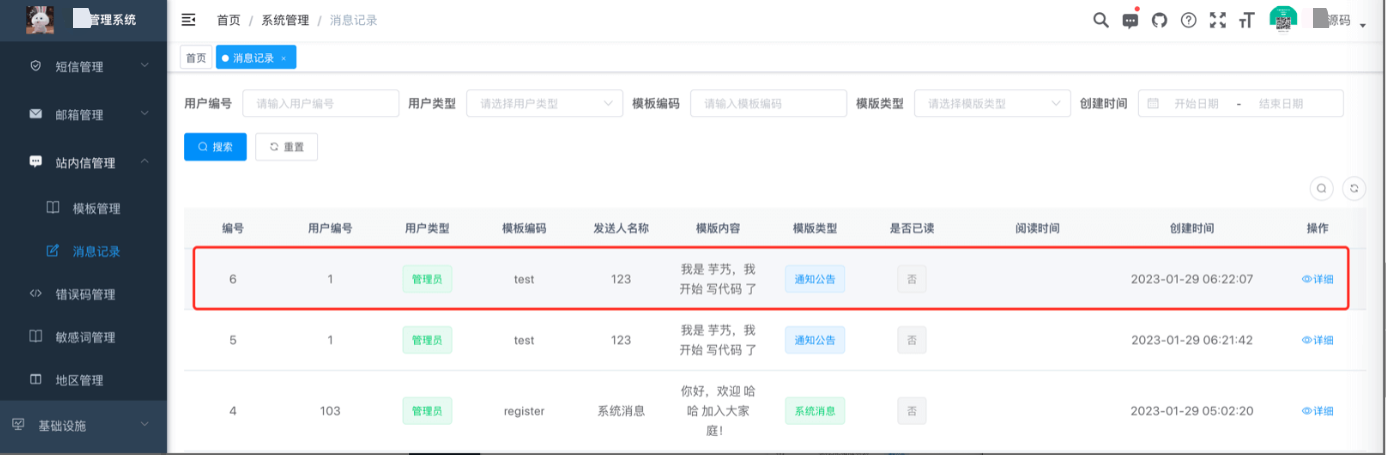Click the 短信管理 shield icon

(x=35, y=66)
